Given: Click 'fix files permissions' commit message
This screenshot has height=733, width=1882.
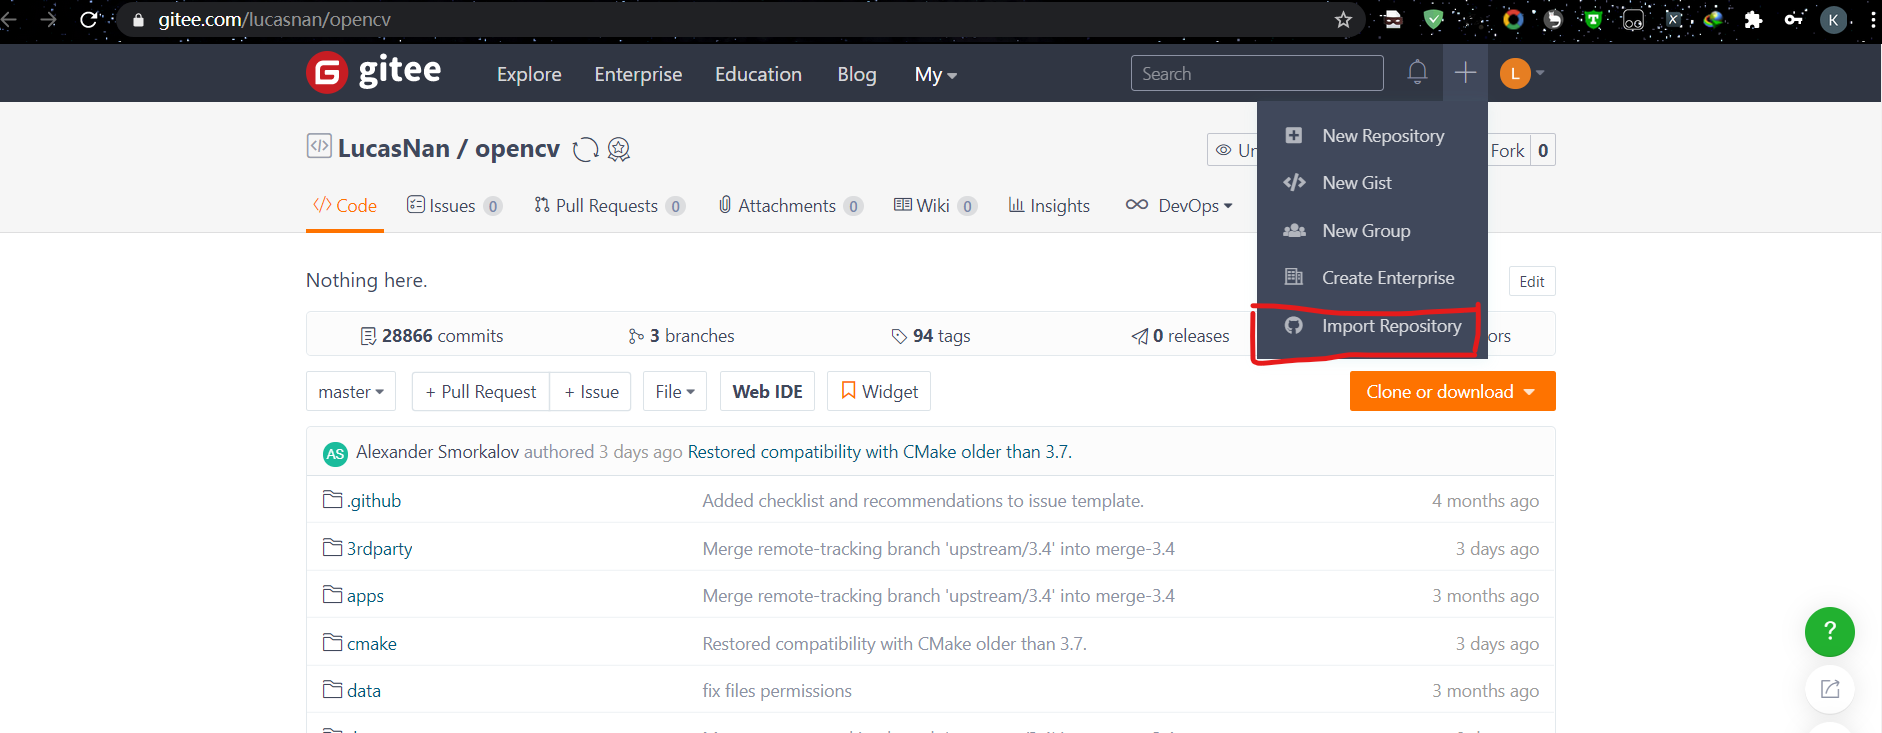Looking at the screenshot, I should click(777, 691).
